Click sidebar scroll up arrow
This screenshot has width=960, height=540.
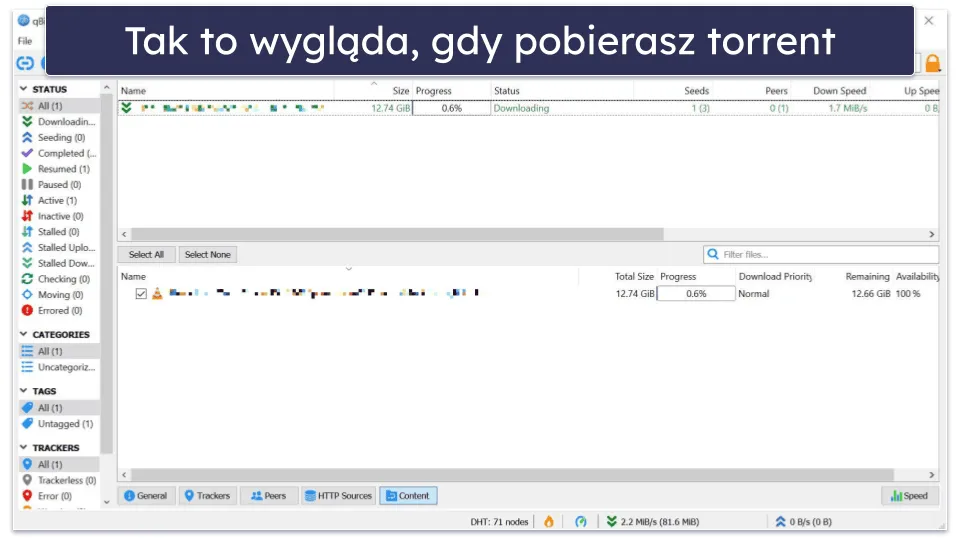click(x=107, y=88)
